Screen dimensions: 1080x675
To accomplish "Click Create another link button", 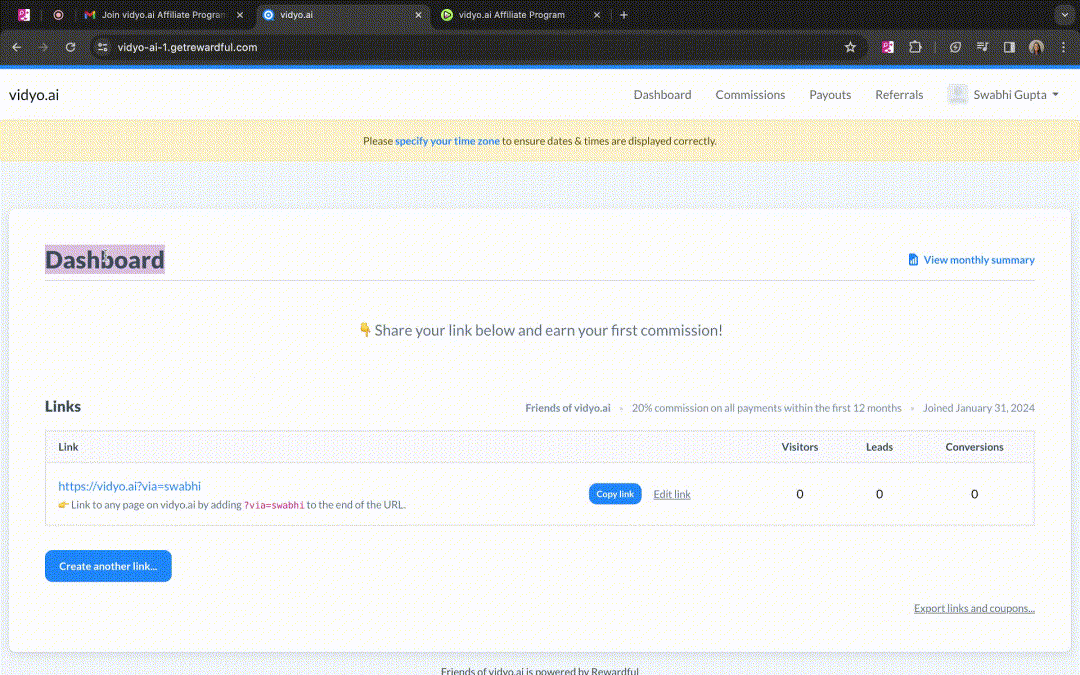I will [108, 566].
